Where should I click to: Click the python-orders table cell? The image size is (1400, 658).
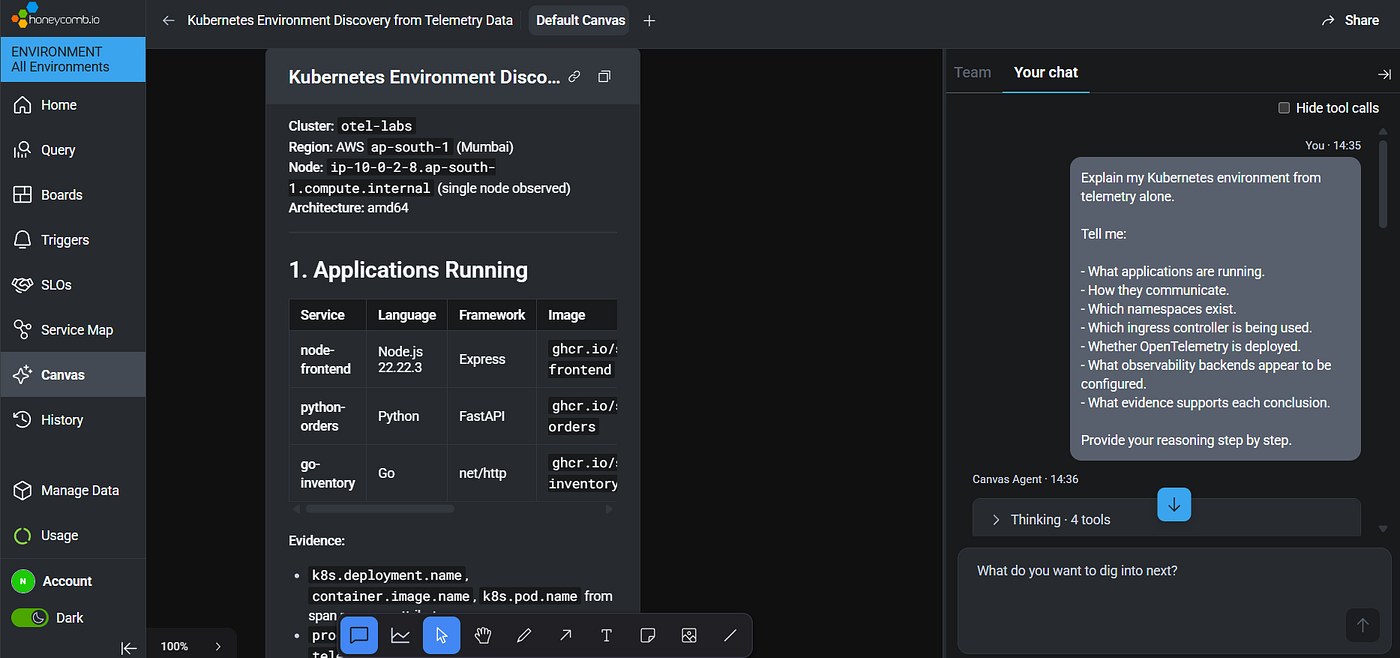click(x=328, y=417)
